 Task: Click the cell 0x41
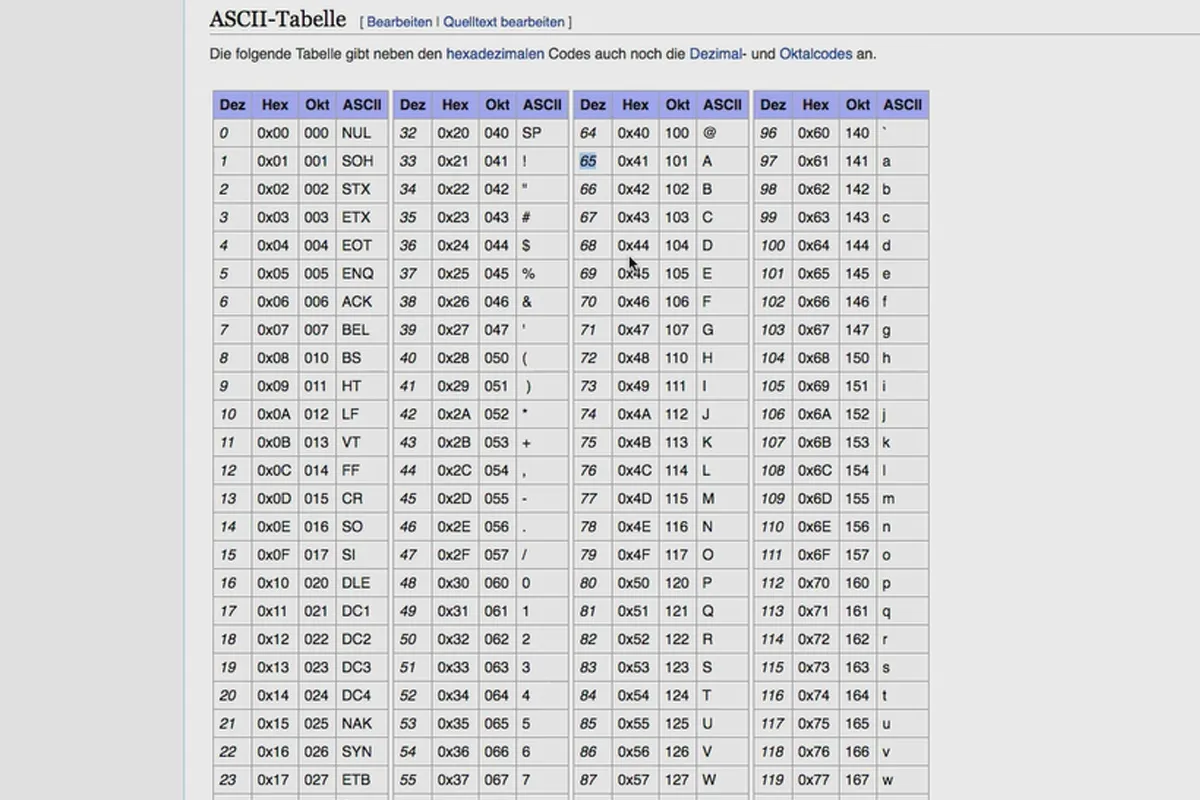[634, 161]
